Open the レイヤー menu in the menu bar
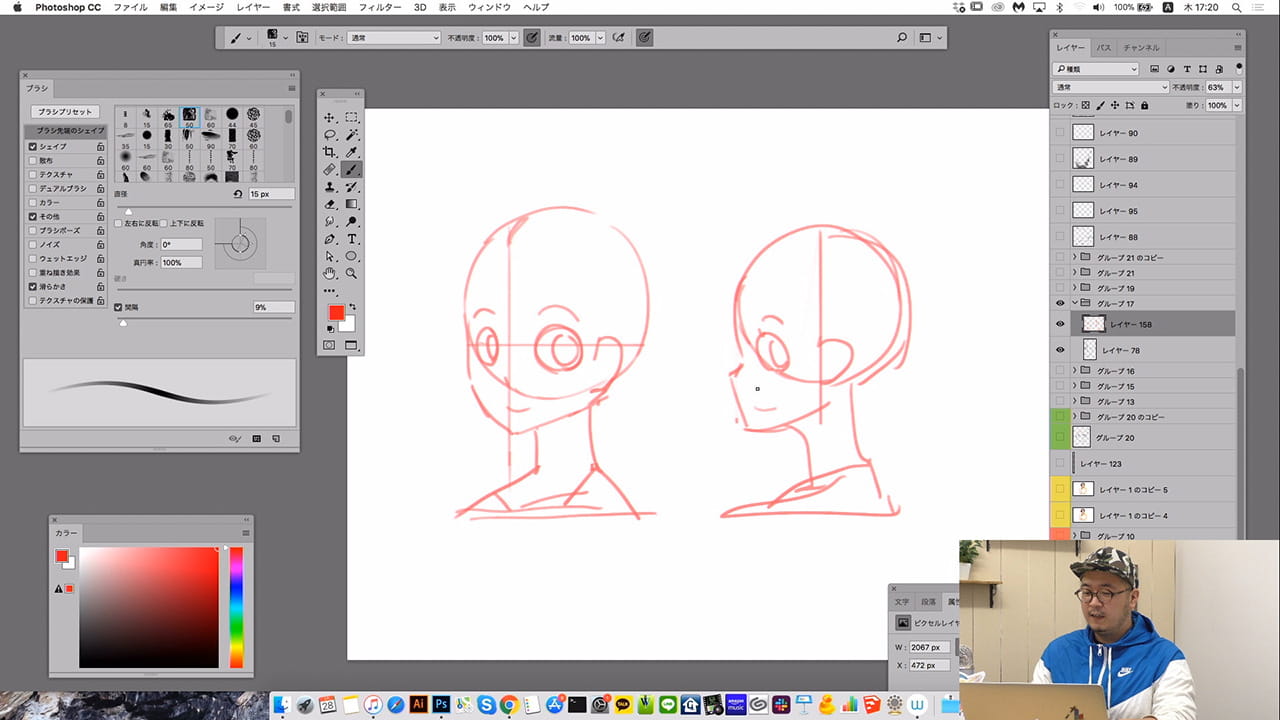The width and height of the screenshot is (1280, 720). point(253,7)
